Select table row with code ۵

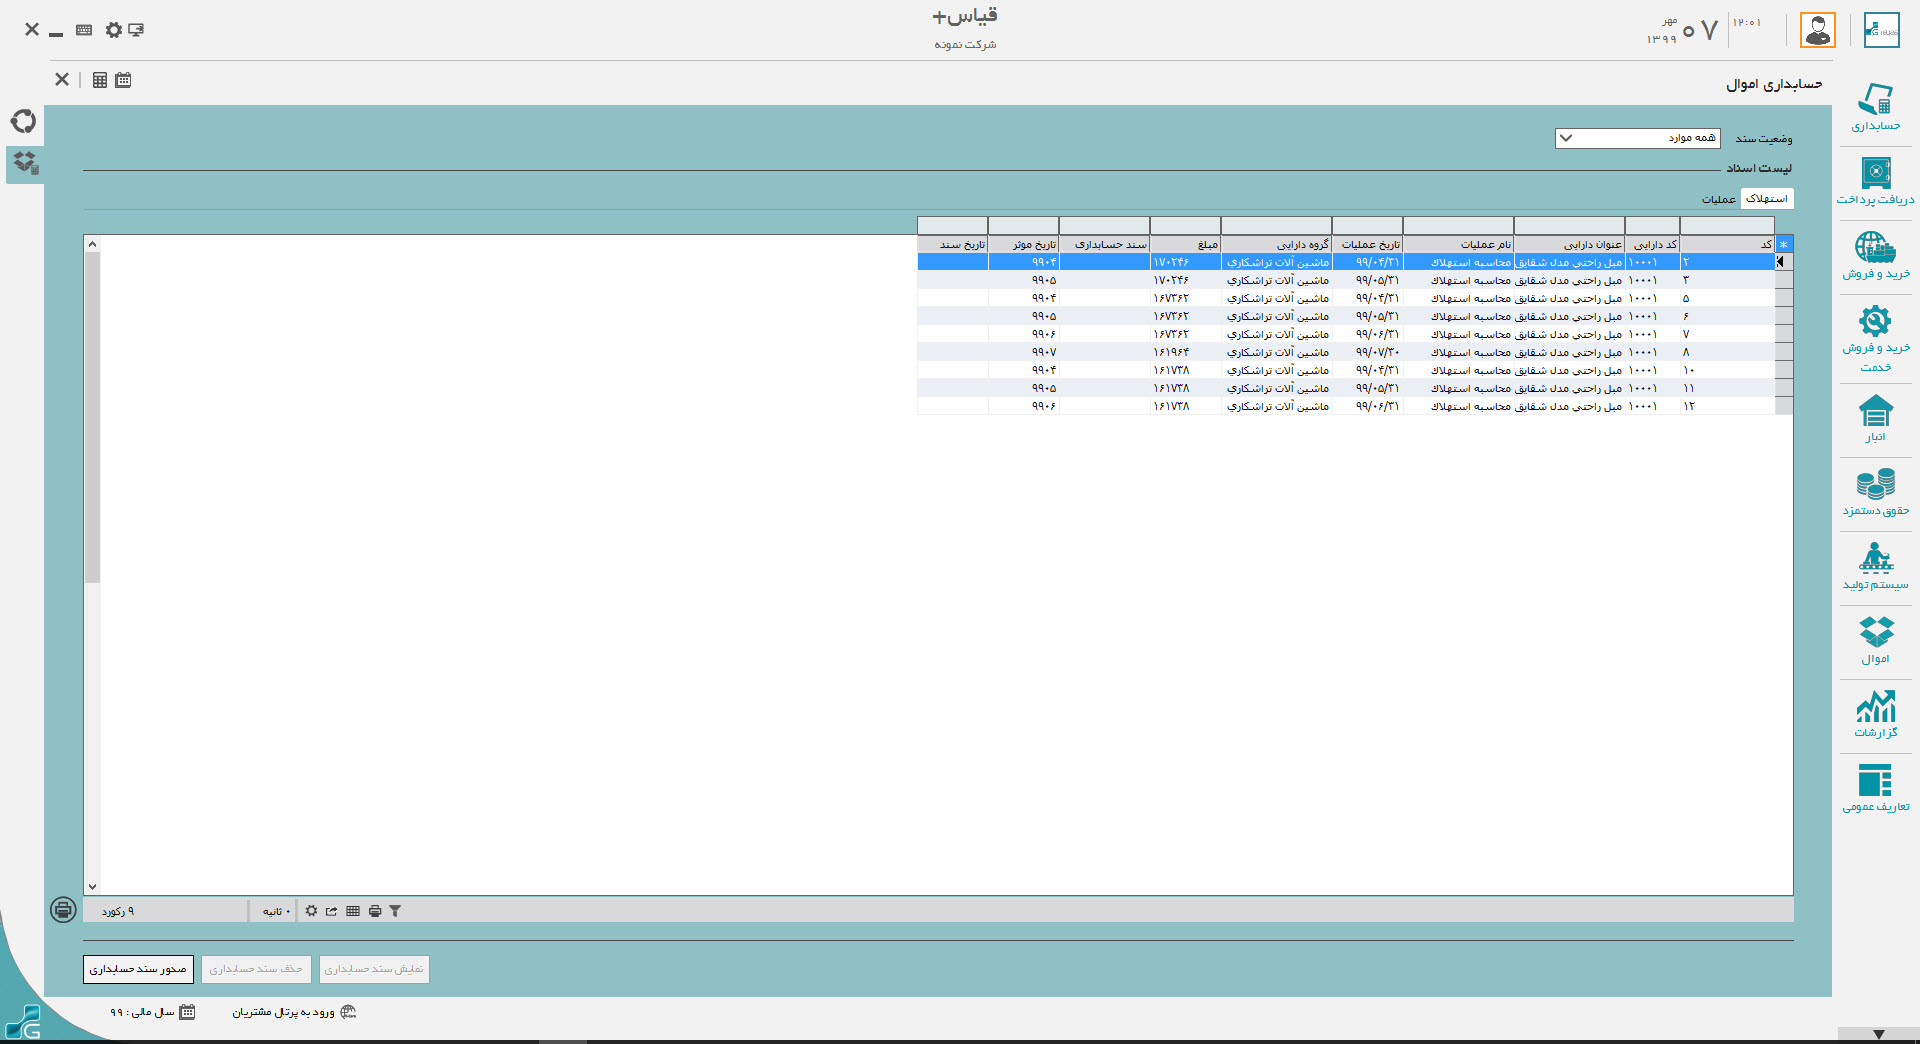1355,298
